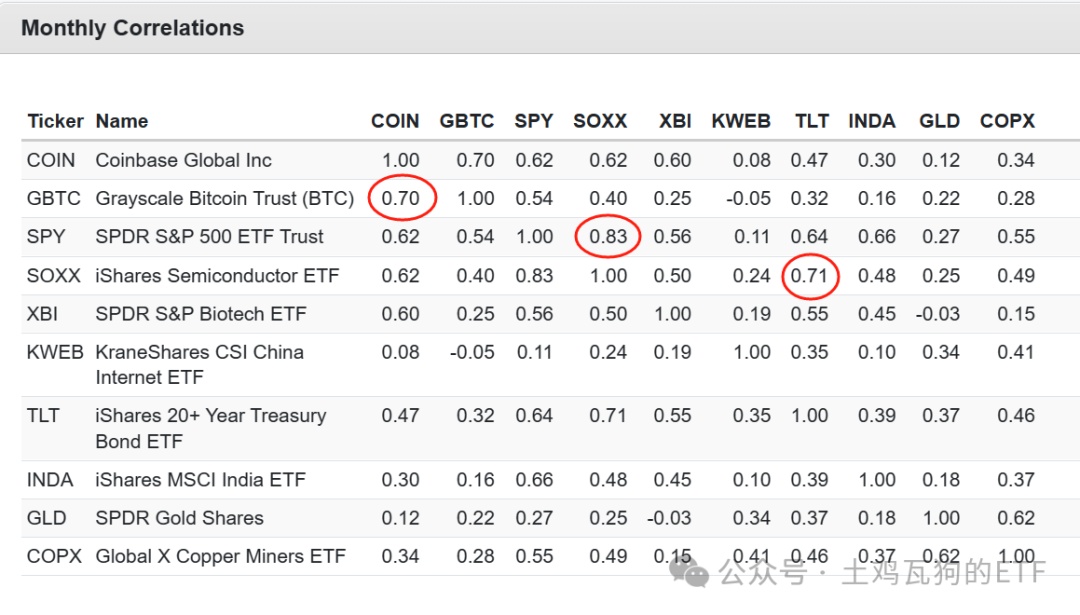This screenshot has height=615, width=1080.
Task: Click the SOXX column header
Action: tap(600, 121)
